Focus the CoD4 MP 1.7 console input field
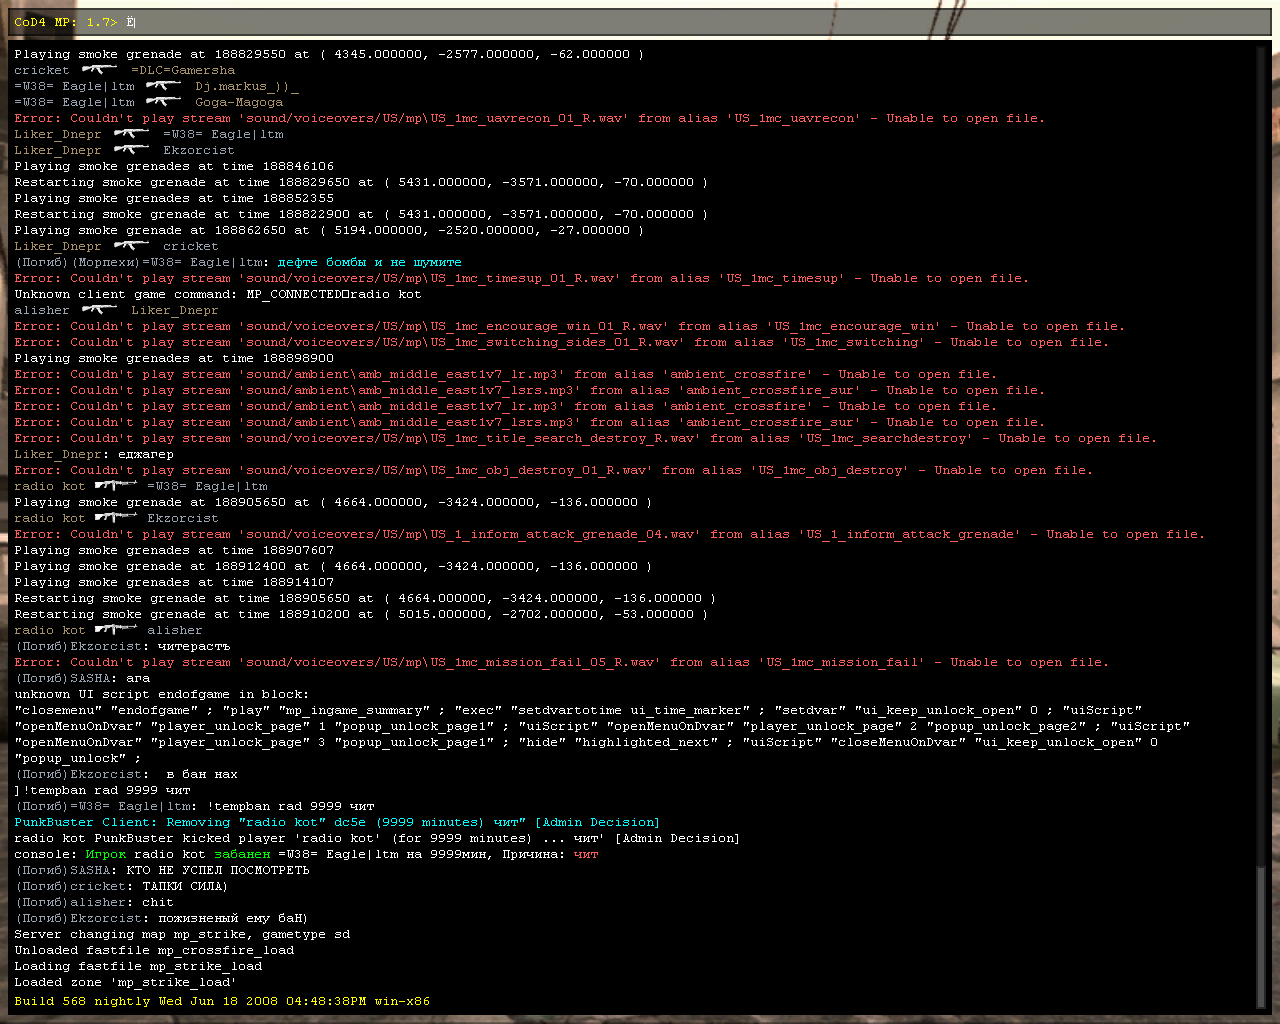Screen dimensions: 1280x1024 (640, 21)
